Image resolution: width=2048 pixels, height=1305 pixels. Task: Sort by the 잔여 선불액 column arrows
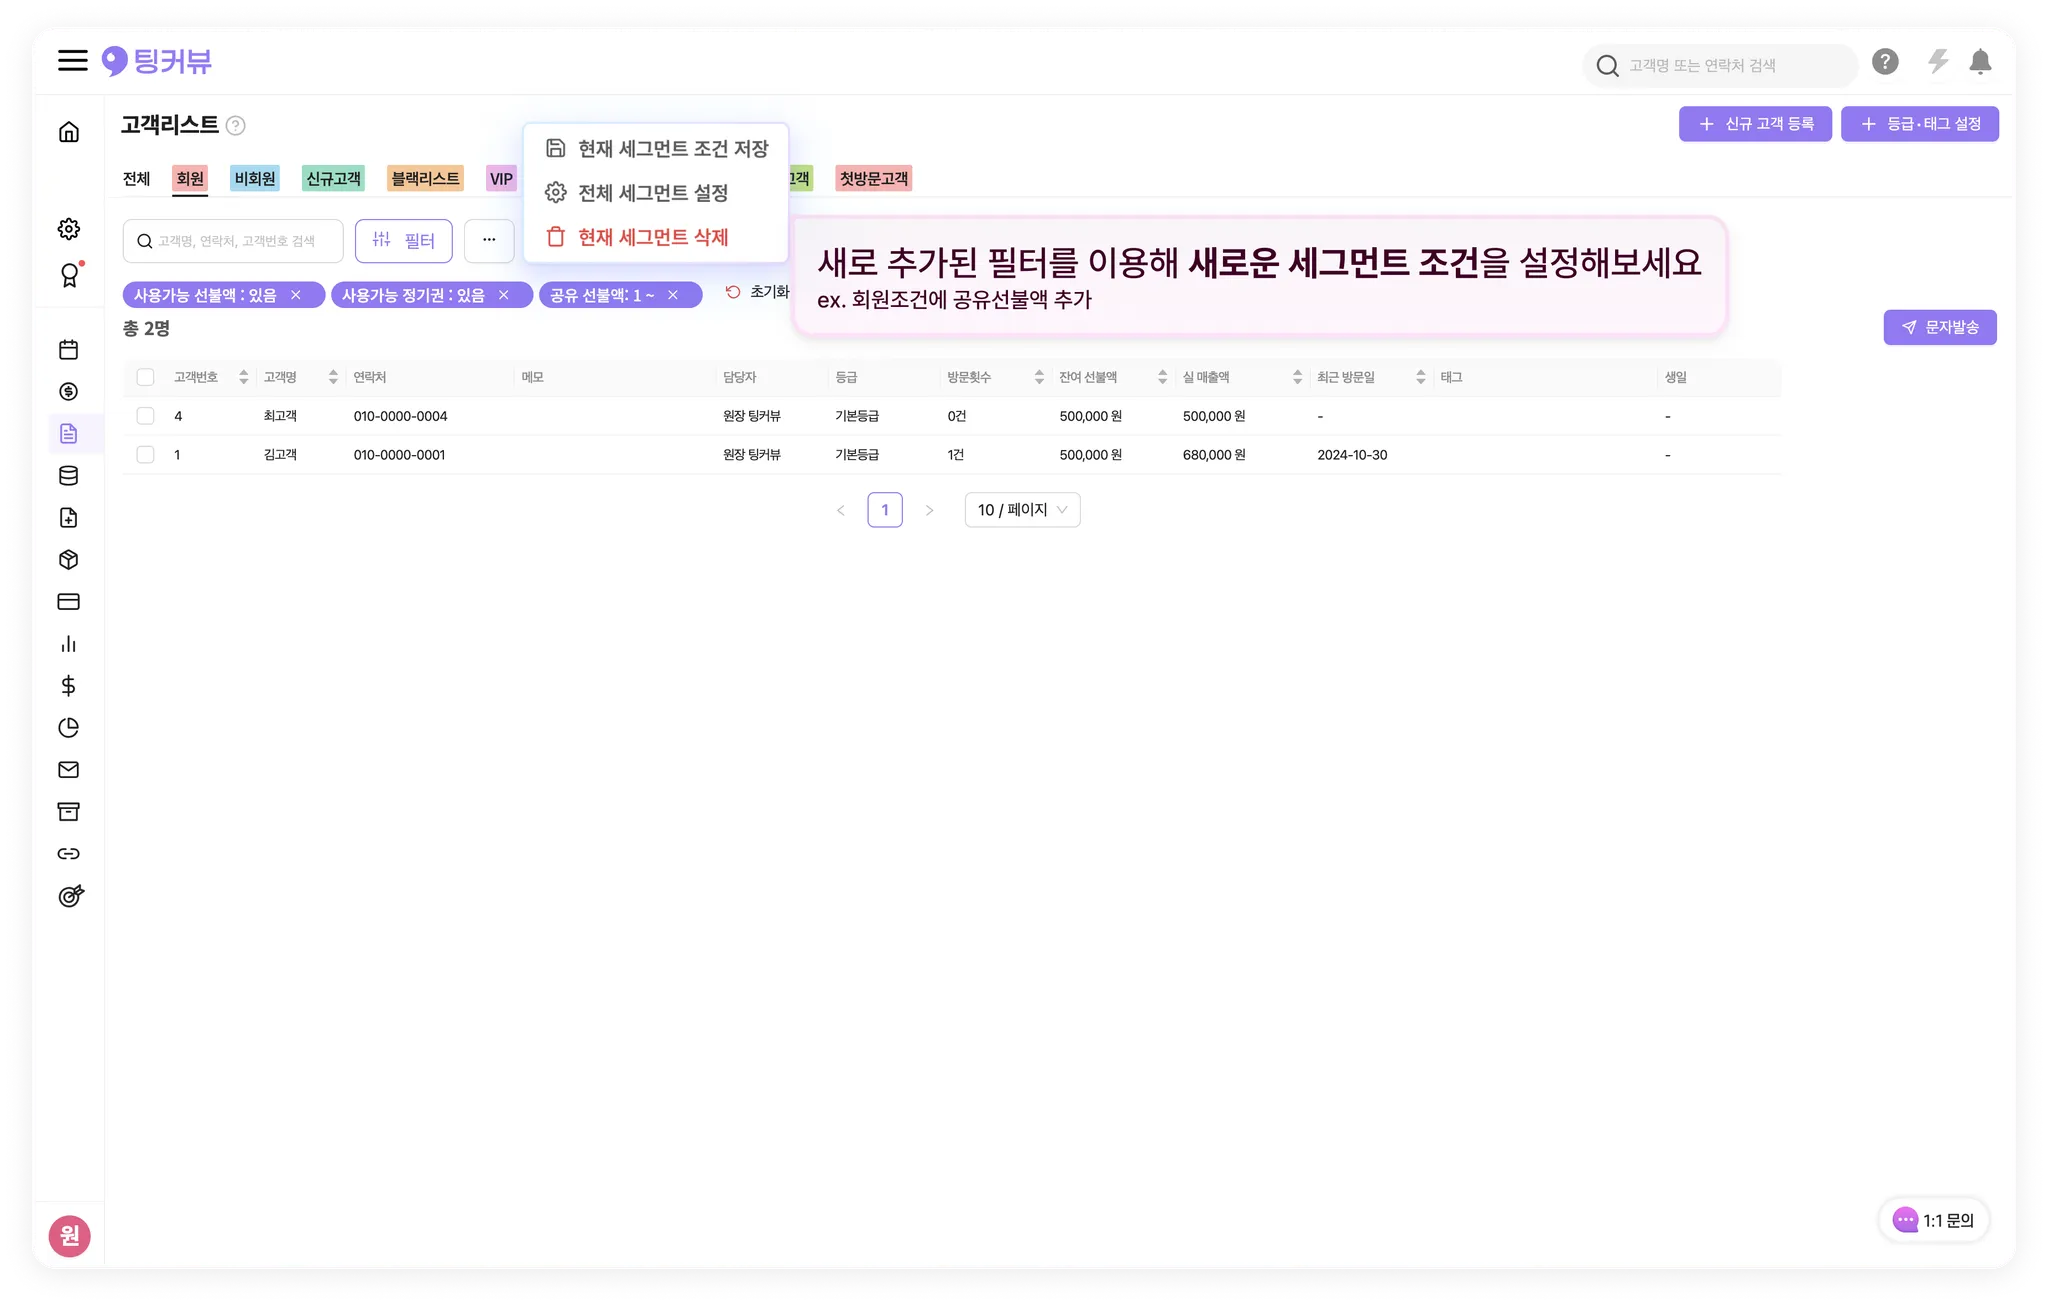tap(1162, 378)
